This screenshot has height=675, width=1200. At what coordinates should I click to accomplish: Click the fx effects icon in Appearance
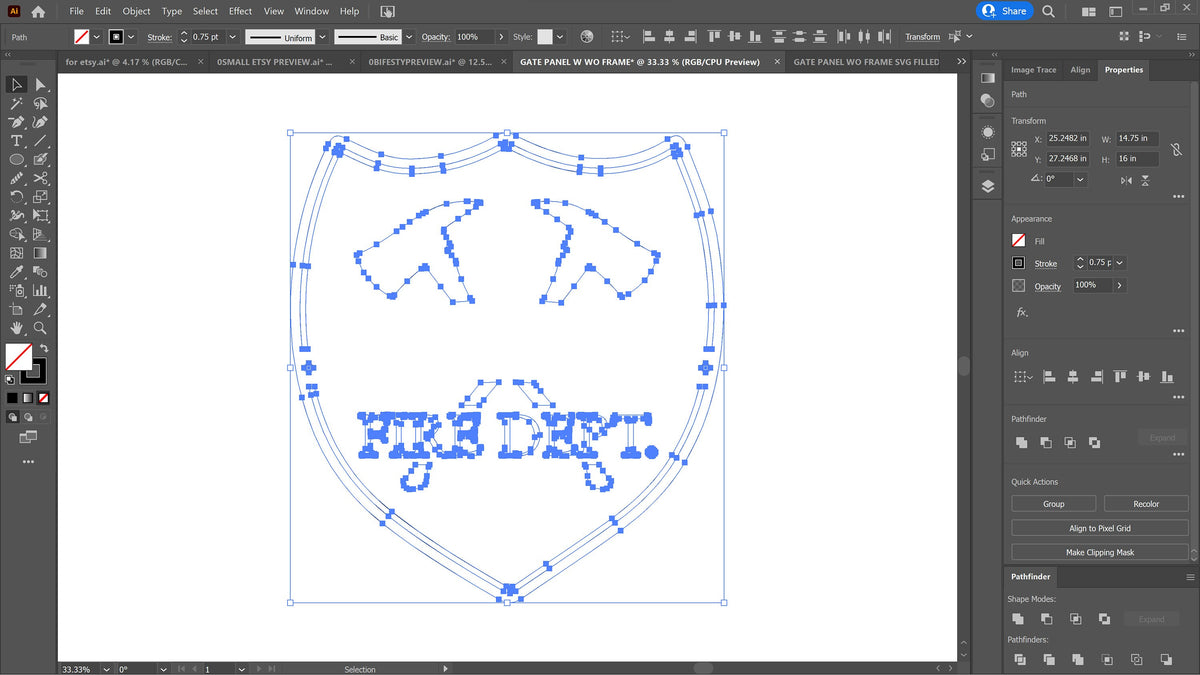[x=1022, y=312]
